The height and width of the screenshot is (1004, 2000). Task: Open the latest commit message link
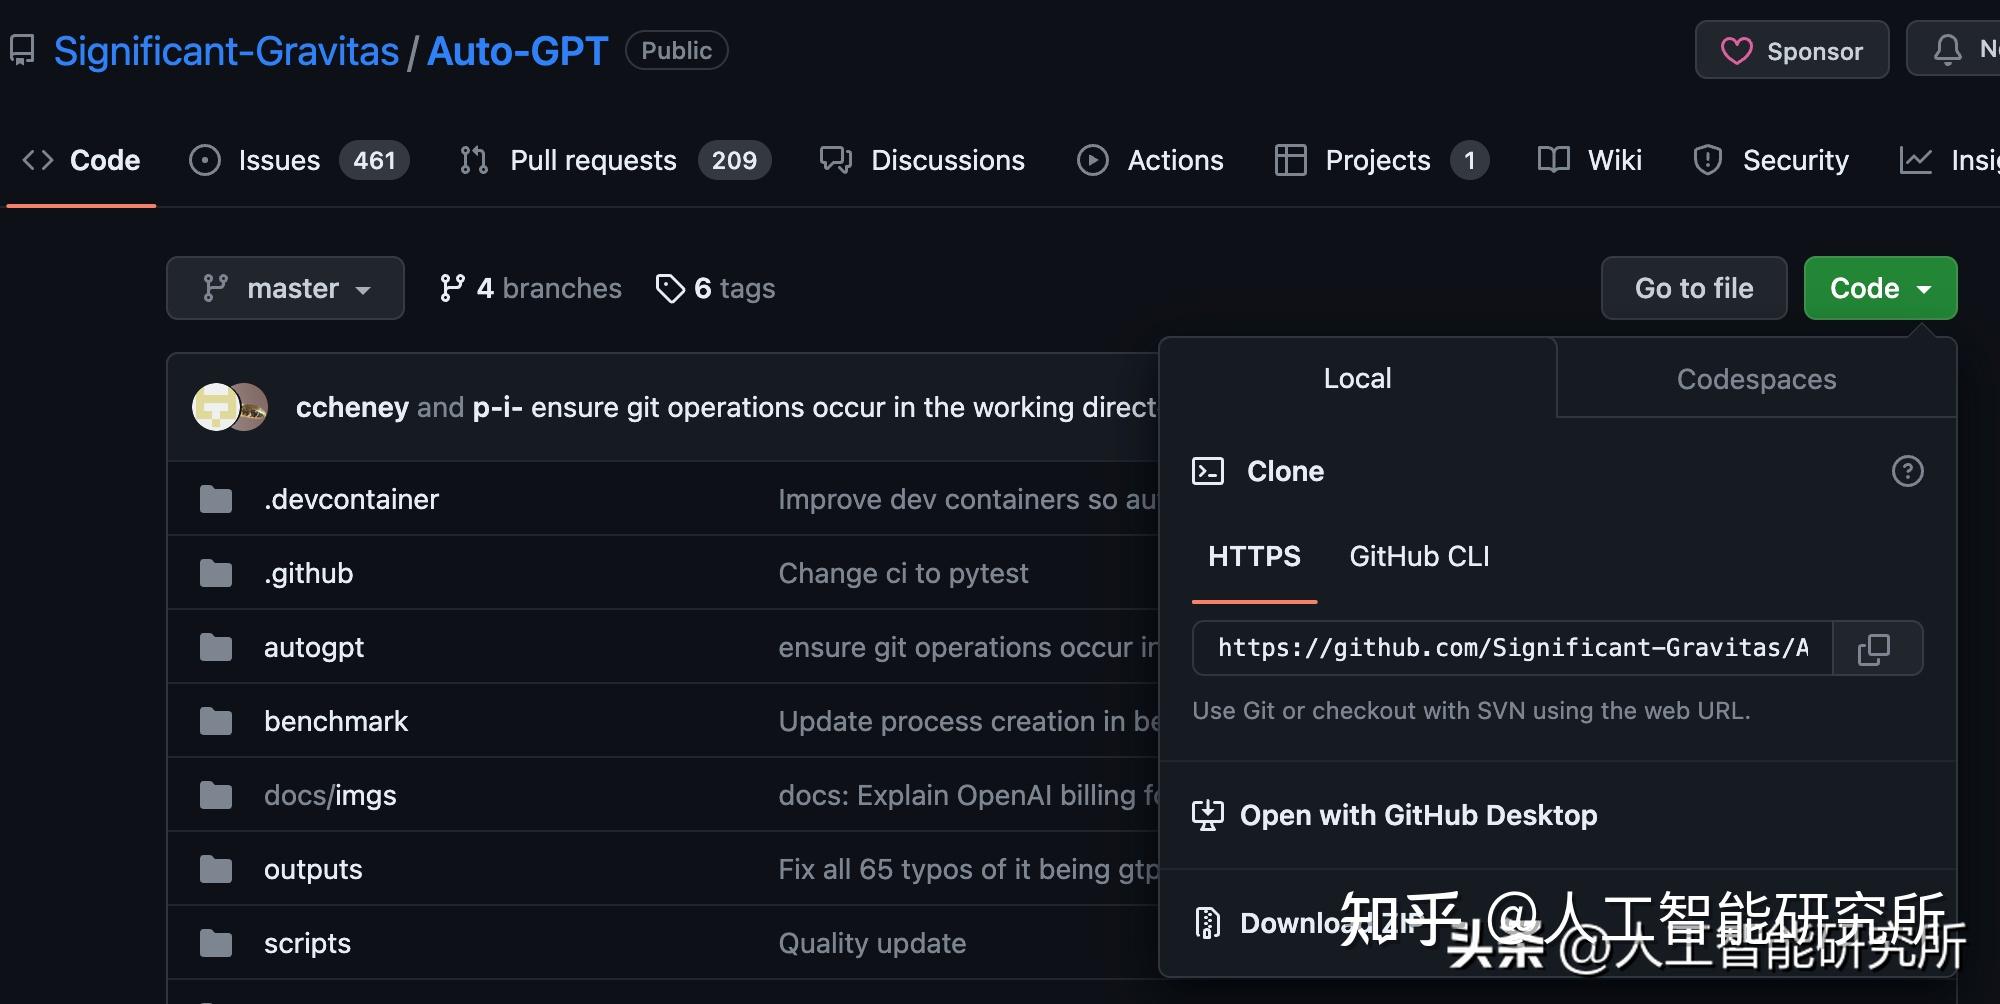point(844,407)
